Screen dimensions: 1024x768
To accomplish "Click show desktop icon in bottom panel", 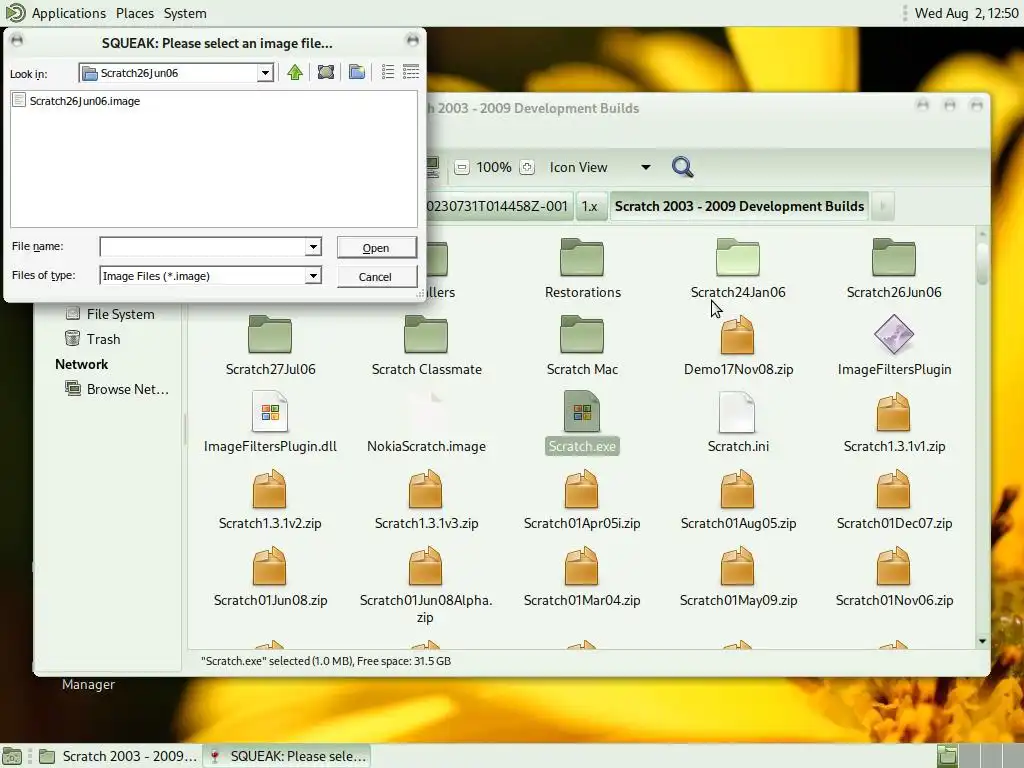I will [x=12, y=756].
